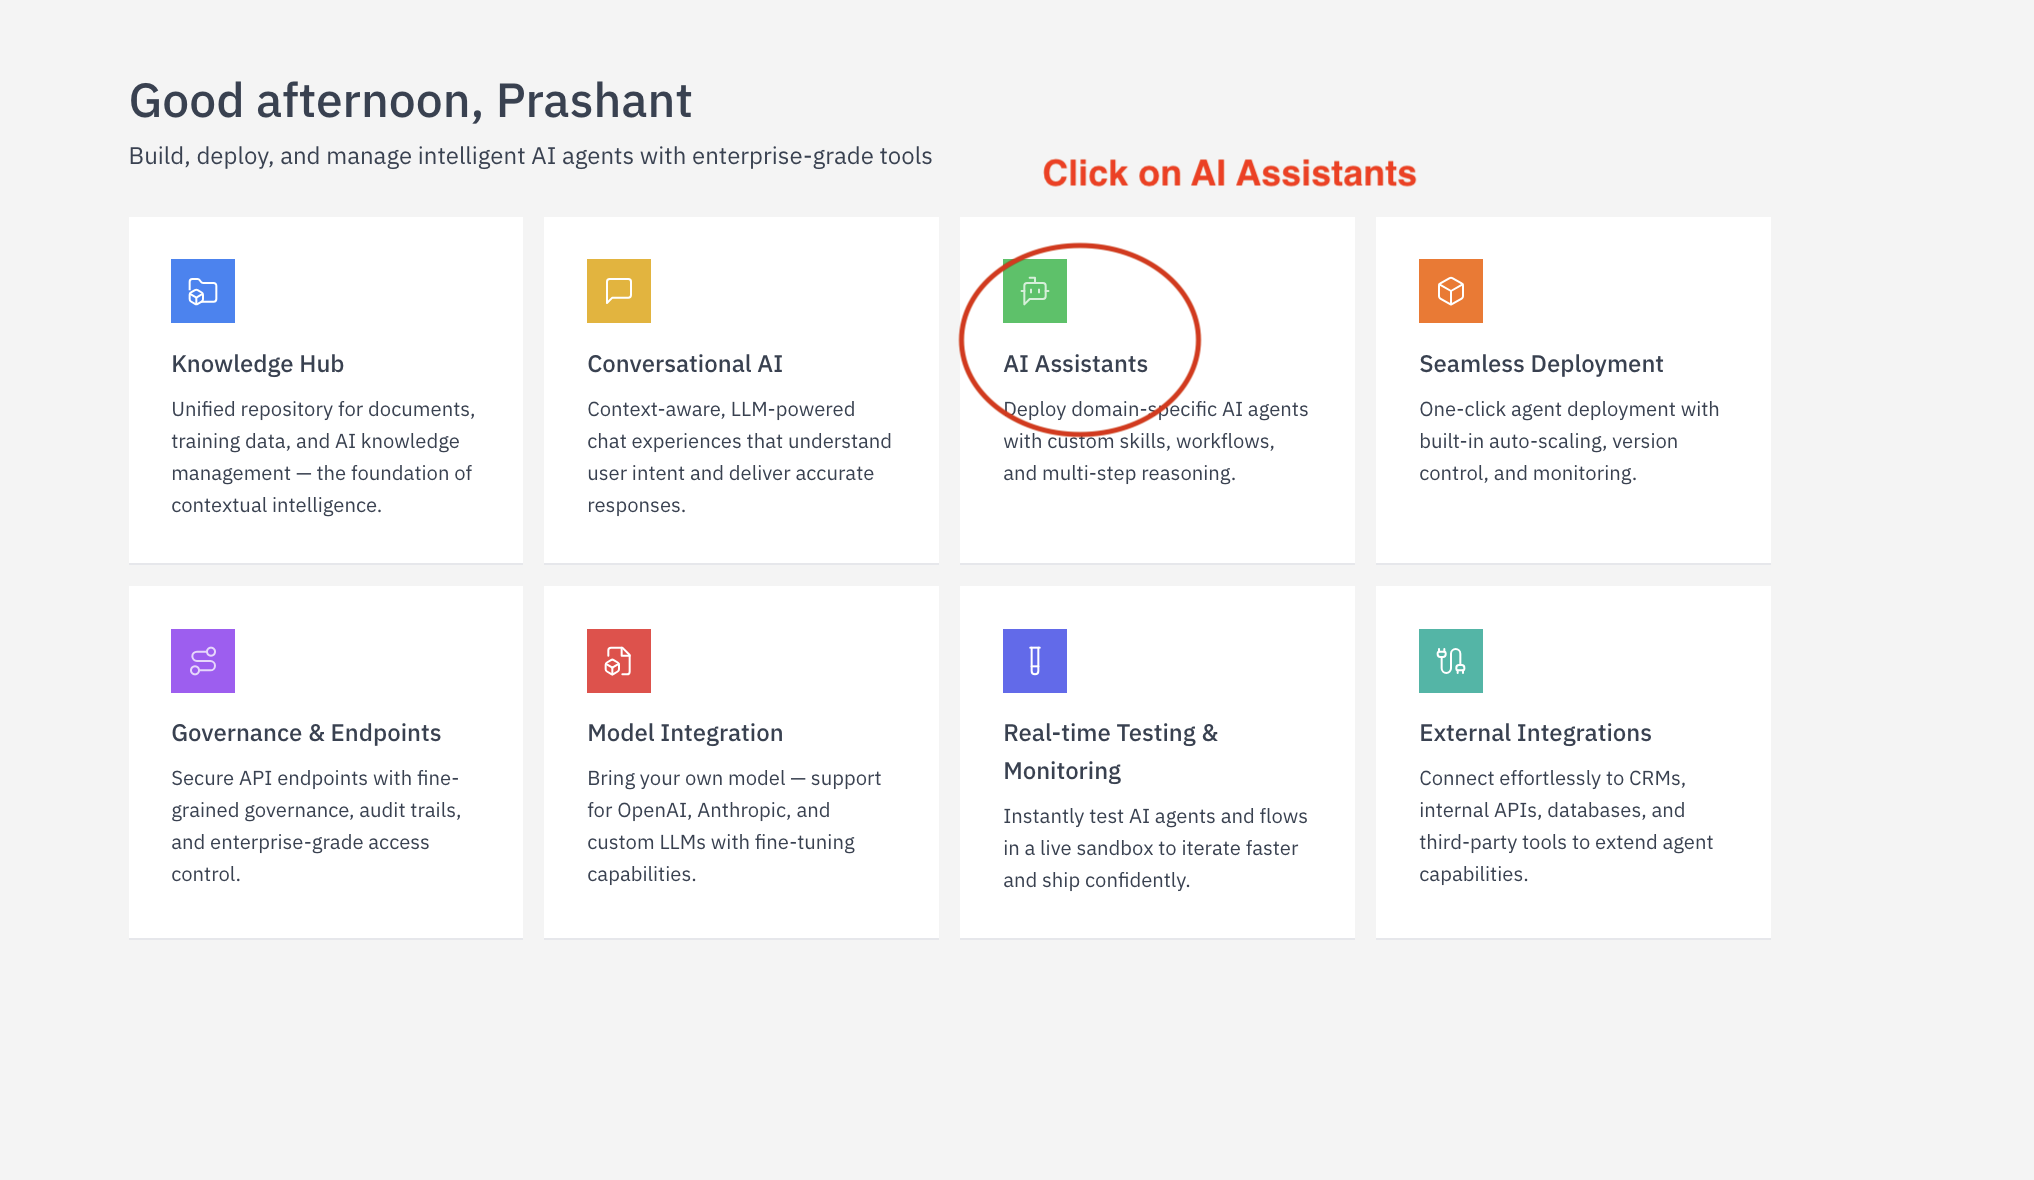The image size is (2034, 1180).
Task: Click the Knowledge Hub card description text
Action: click(x=322, y=457)
